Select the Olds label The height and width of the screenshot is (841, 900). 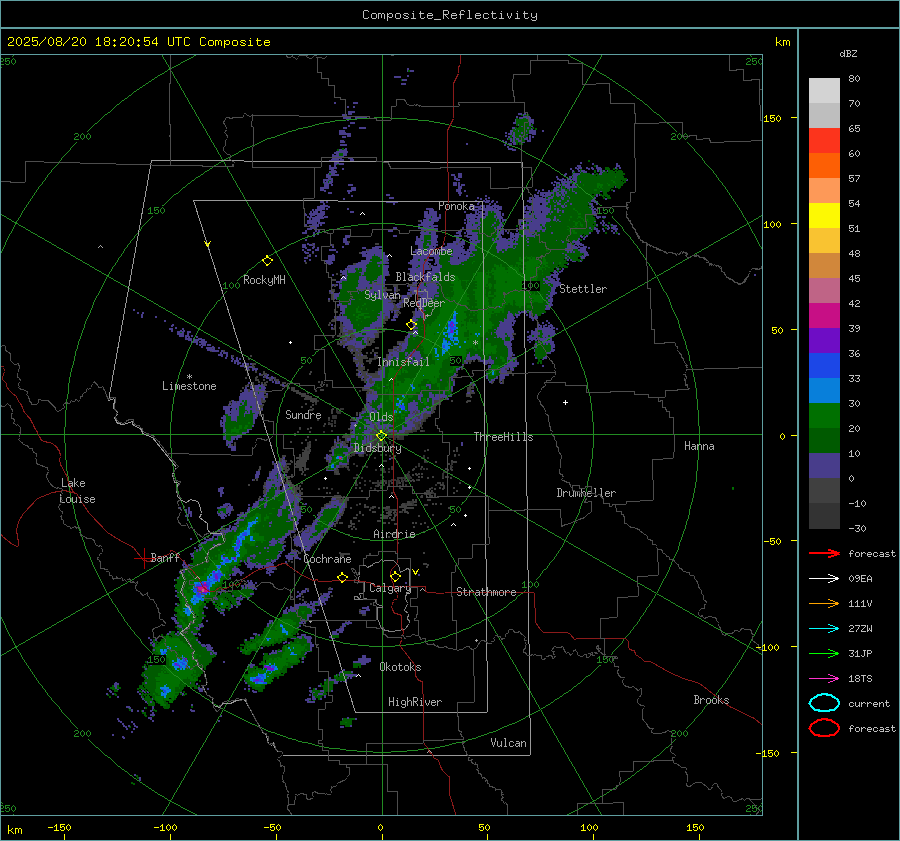[x=381, y=417]
